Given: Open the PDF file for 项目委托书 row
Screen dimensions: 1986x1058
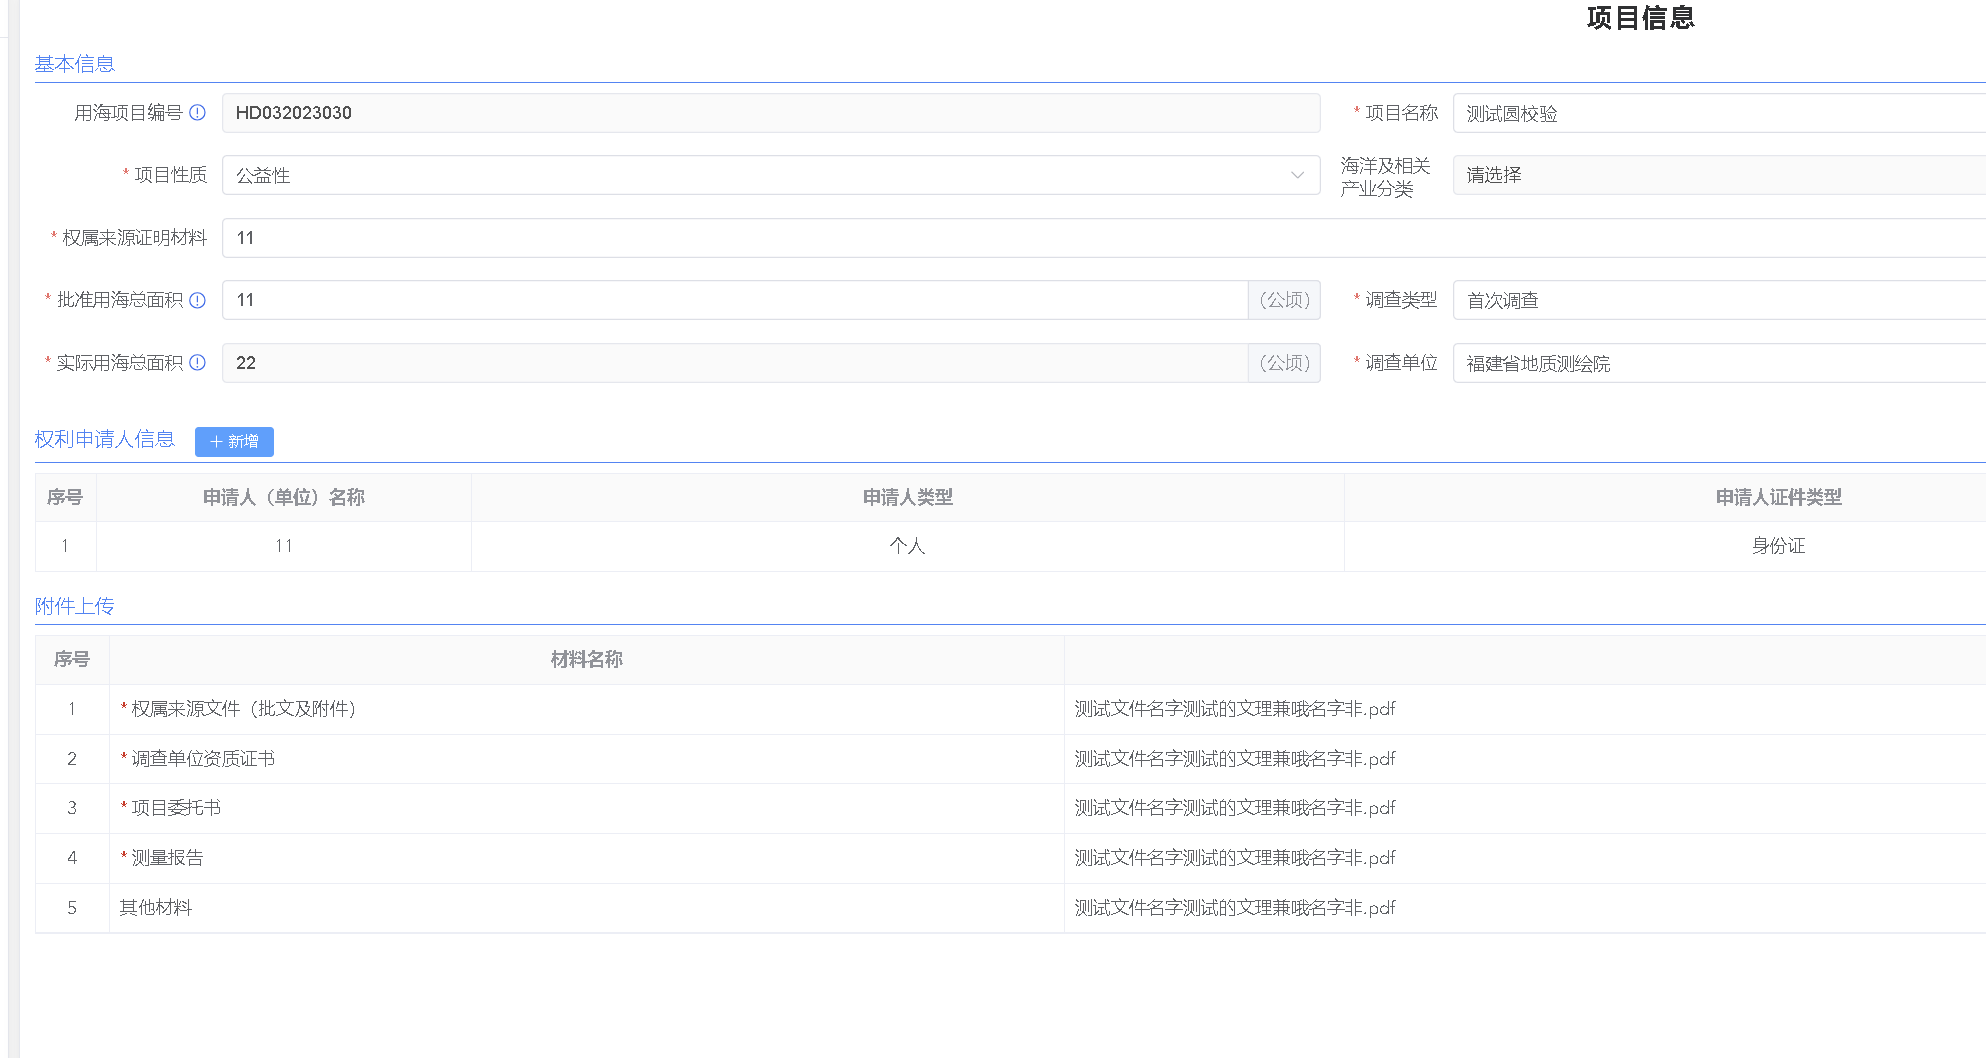Looking at the screenshot, I should [1234, 808].
